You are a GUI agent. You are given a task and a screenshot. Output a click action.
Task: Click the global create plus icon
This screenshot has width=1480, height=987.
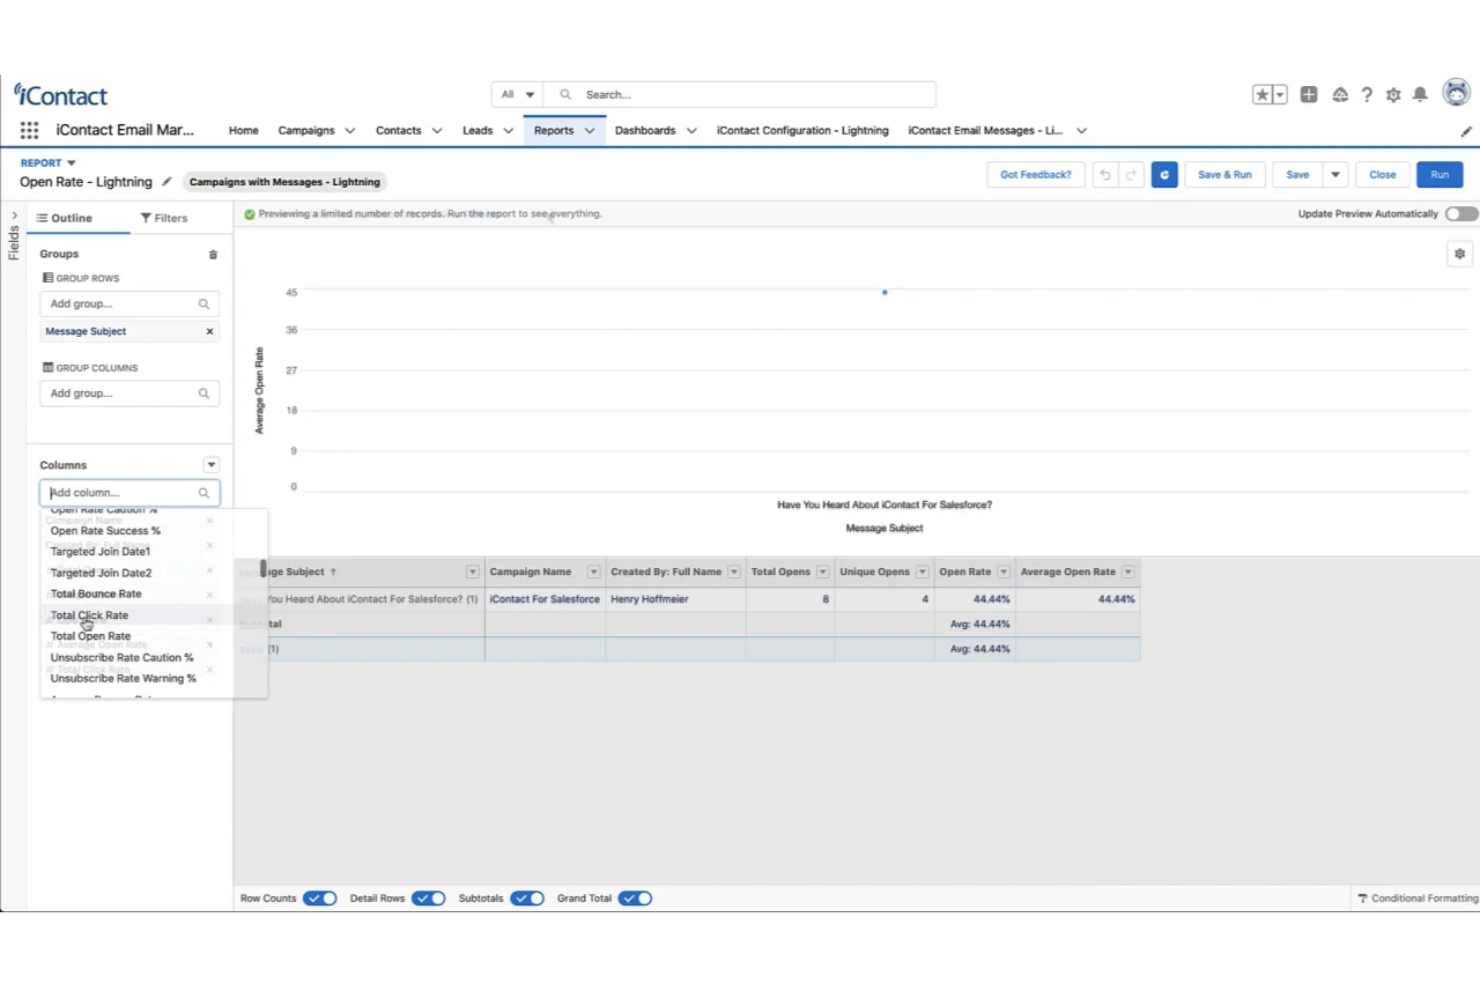pos(1309,94)
